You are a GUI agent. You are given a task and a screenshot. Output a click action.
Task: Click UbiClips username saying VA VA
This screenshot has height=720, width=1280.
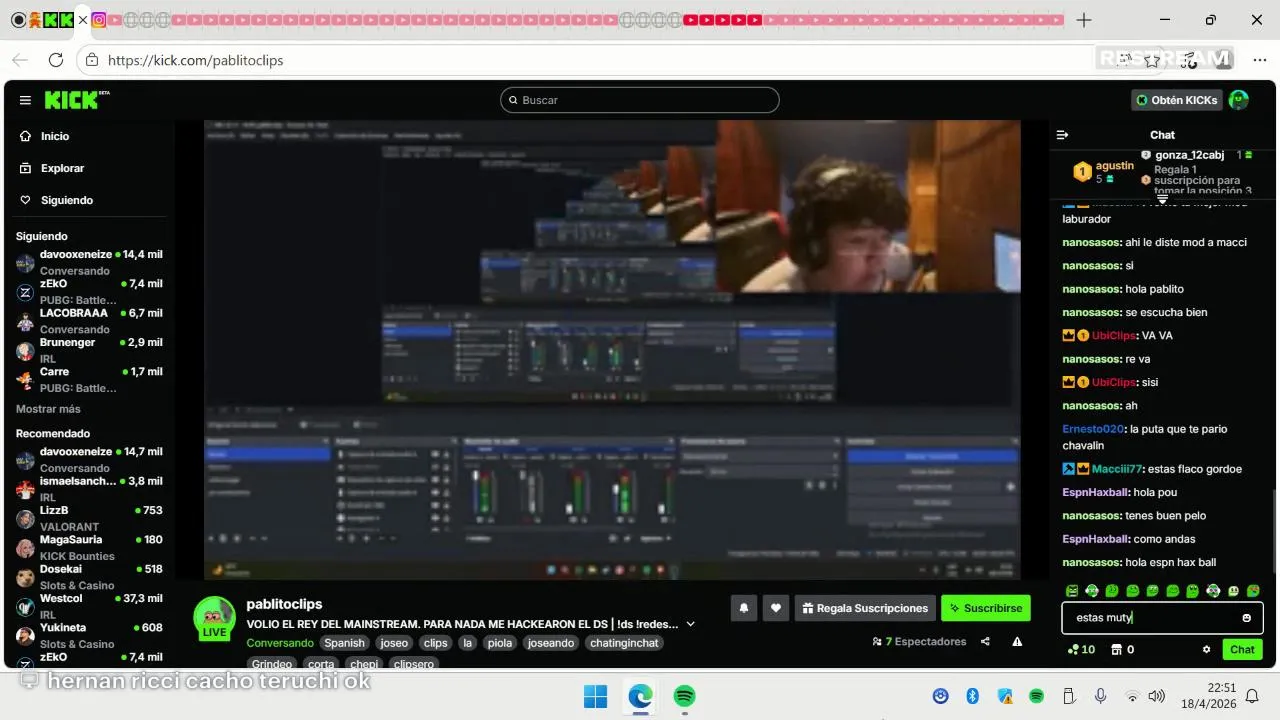click(1114, 335)
